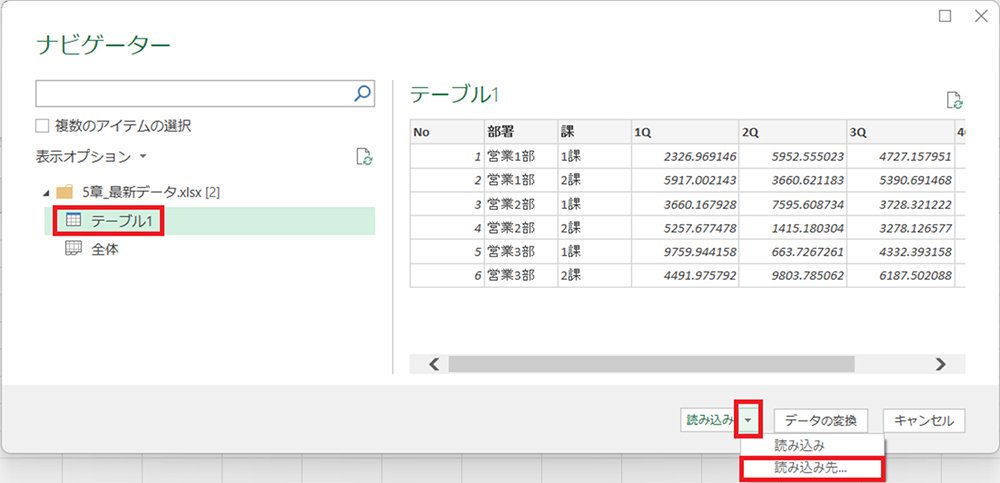Click the No column header
This screenshot has width=1000, height=483.
tap(447, 132)
